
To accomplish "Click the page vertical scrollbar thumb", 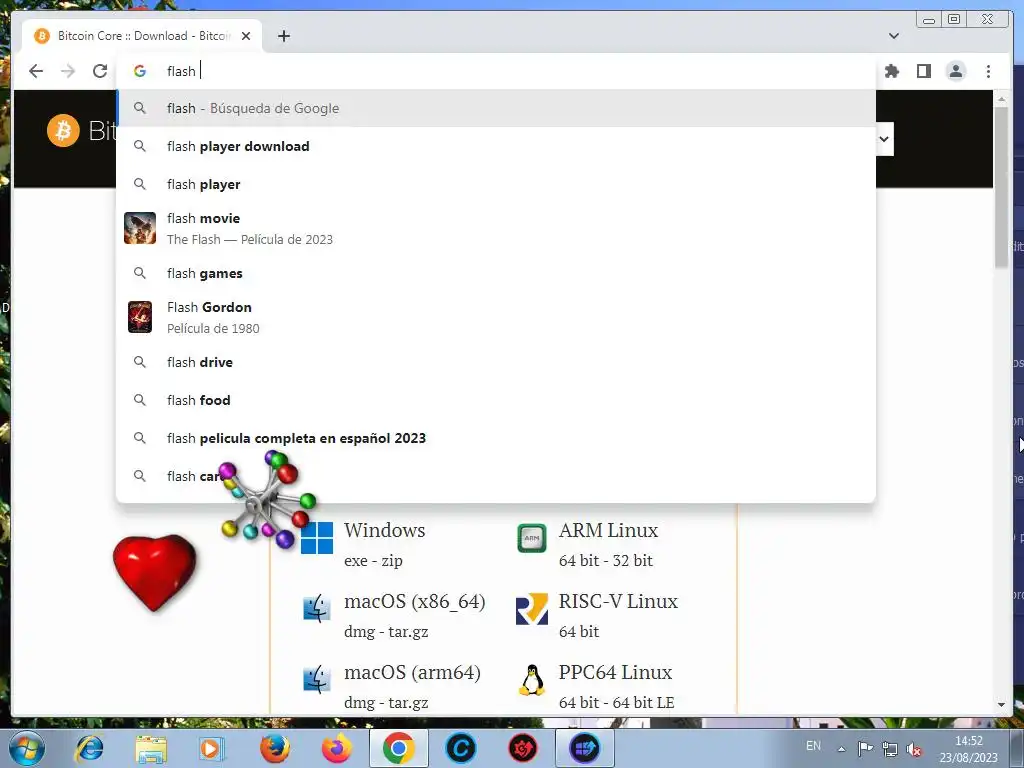I will point(1001,186).
